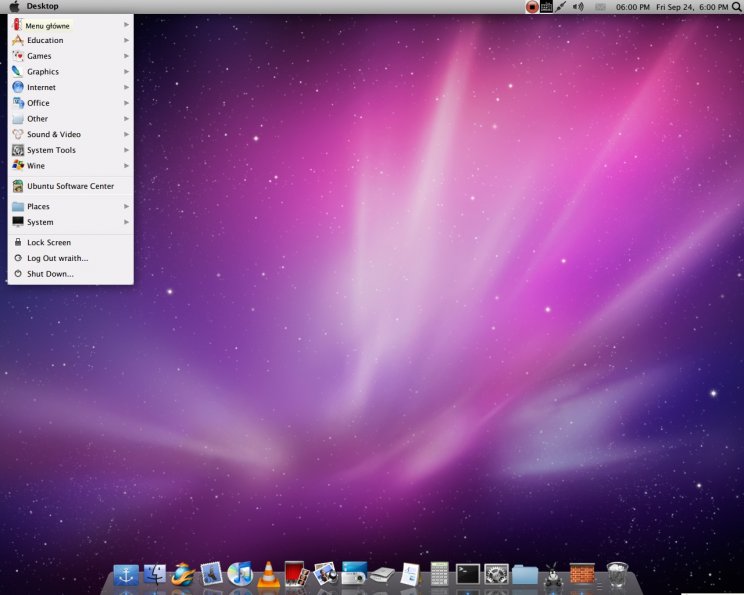
Task: Expand the arrow beside Internet
Action: pyautogui.click(x=126, y=87)
